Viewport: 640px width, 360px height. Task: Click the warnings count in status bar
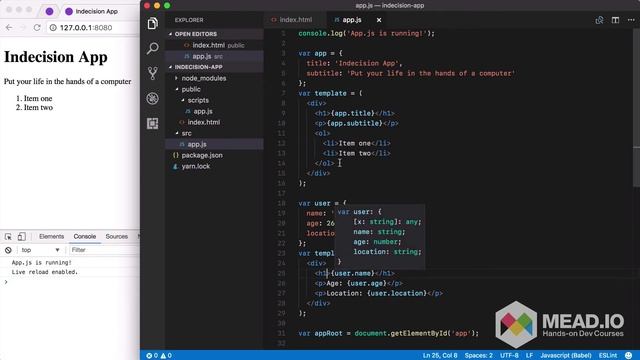[x=166, y=356]
